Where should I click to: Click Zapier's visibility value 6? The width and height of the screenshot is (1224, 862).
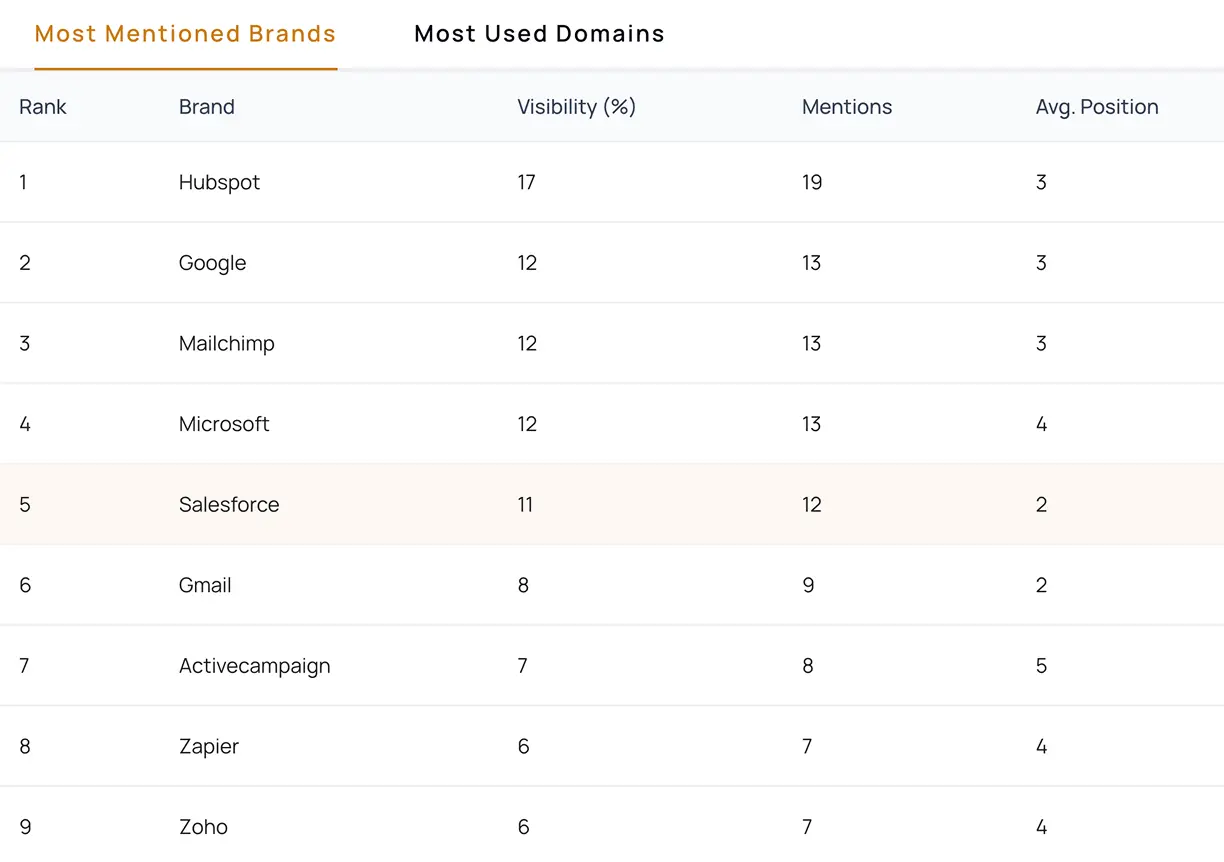point(523,746)
